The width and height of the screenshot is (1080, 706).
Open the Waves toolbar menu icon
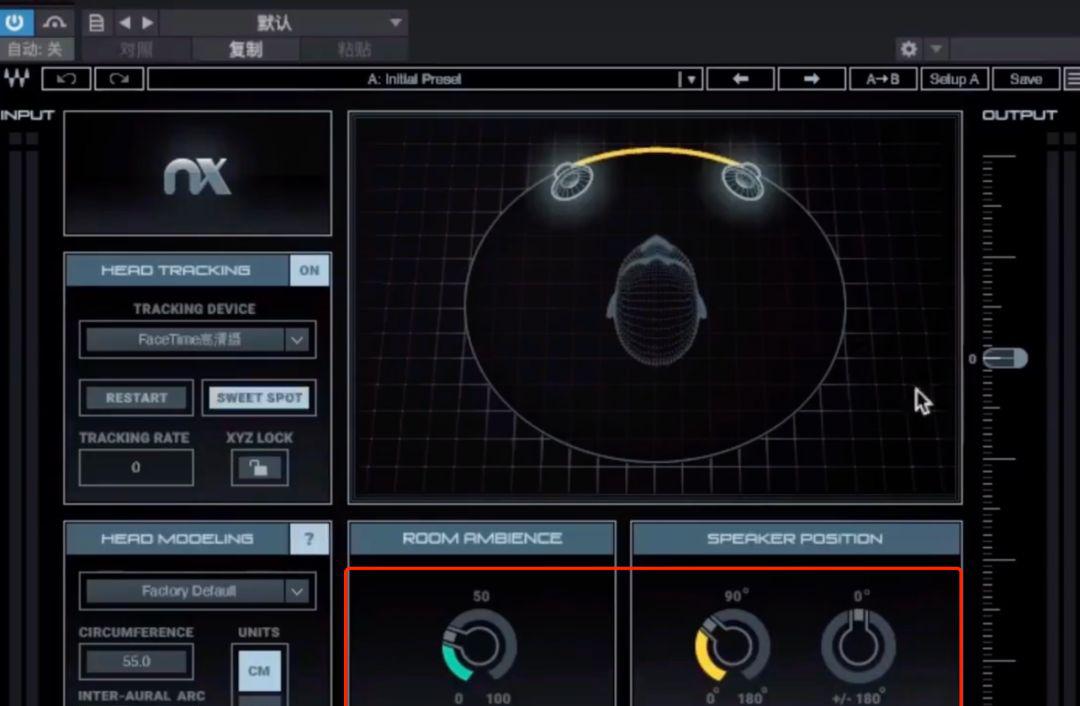coord(1072,79)
